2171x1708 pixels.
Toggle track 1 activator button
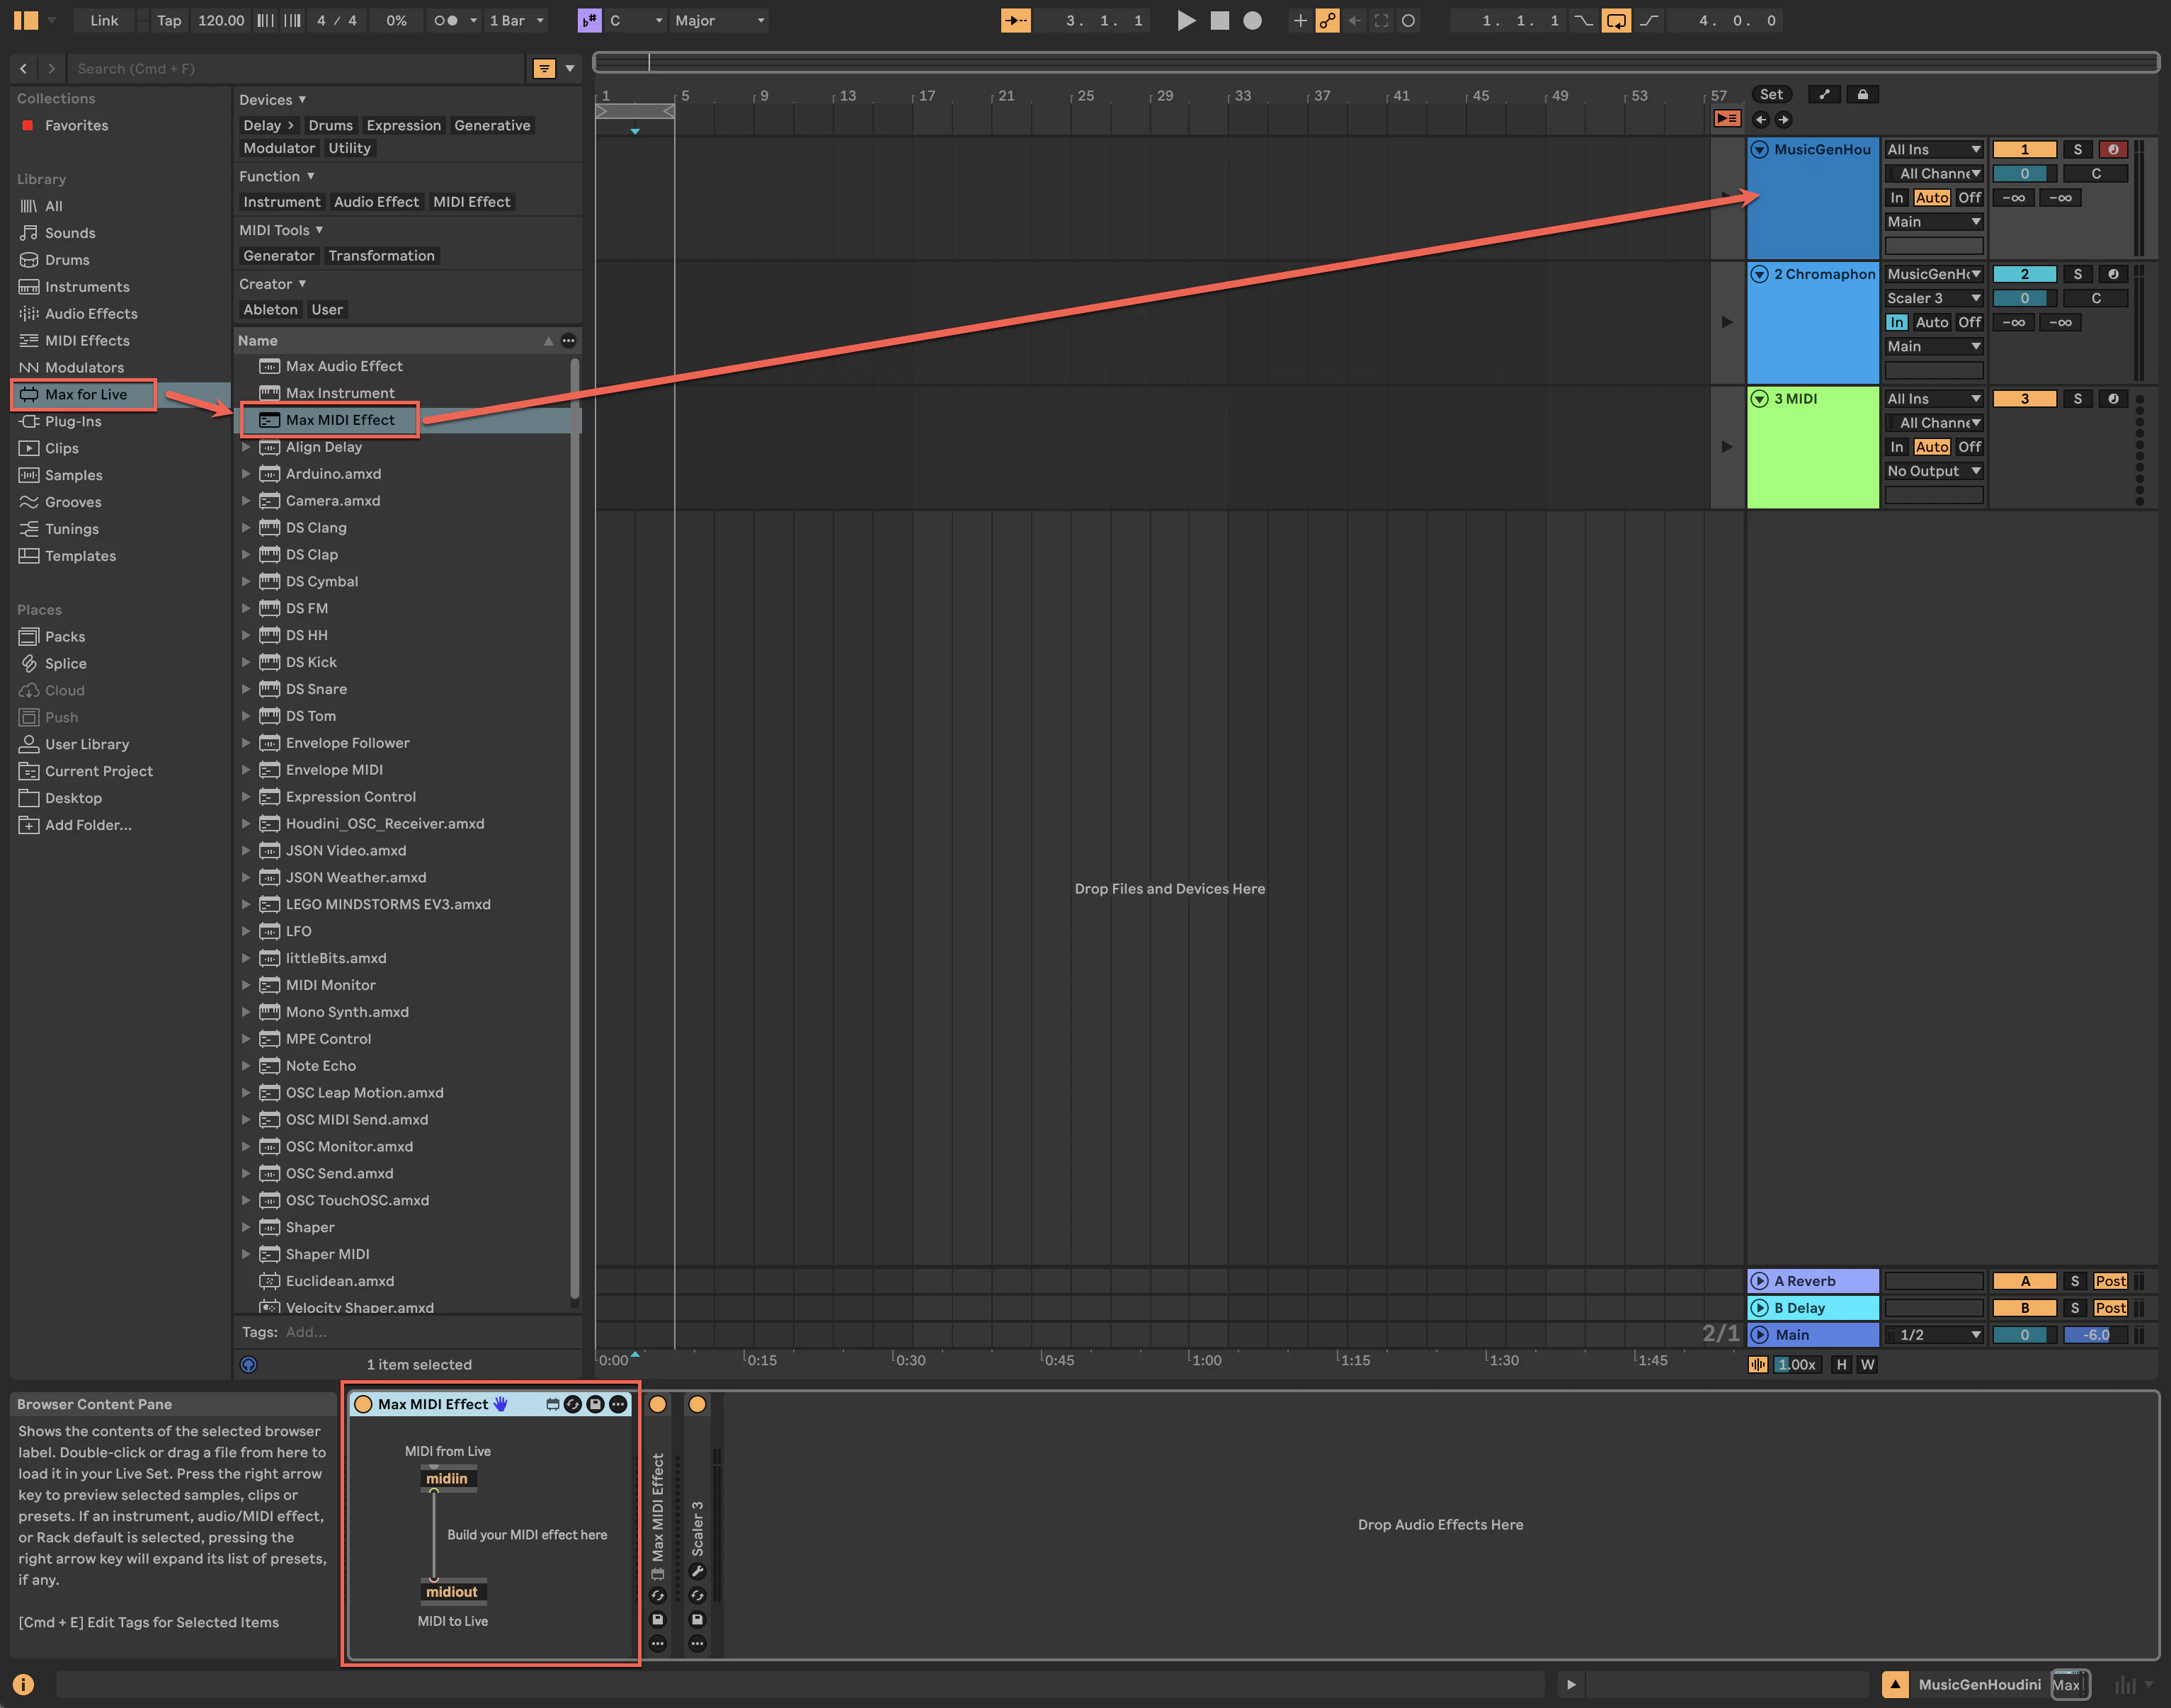(2024, 149)
